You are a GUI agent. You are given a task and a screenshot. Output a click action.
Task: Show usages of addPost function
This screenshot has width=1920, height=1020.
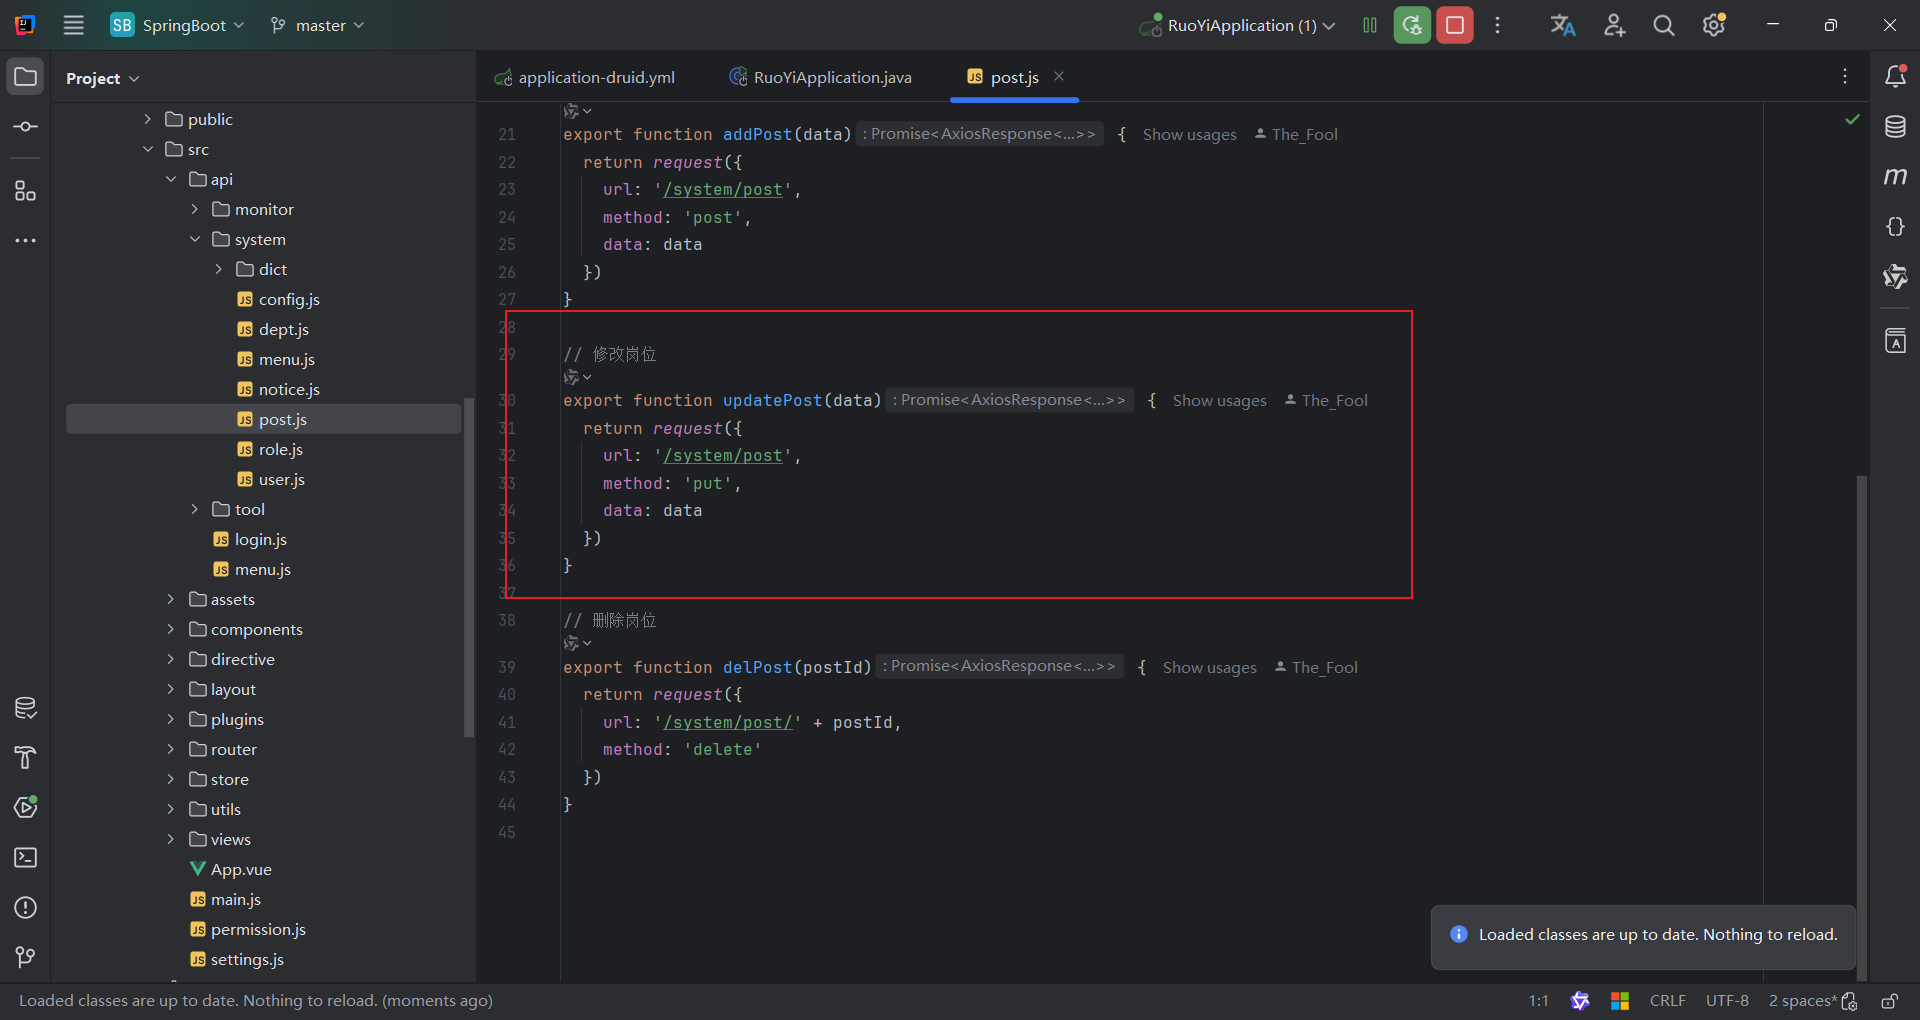(1189, 134)
